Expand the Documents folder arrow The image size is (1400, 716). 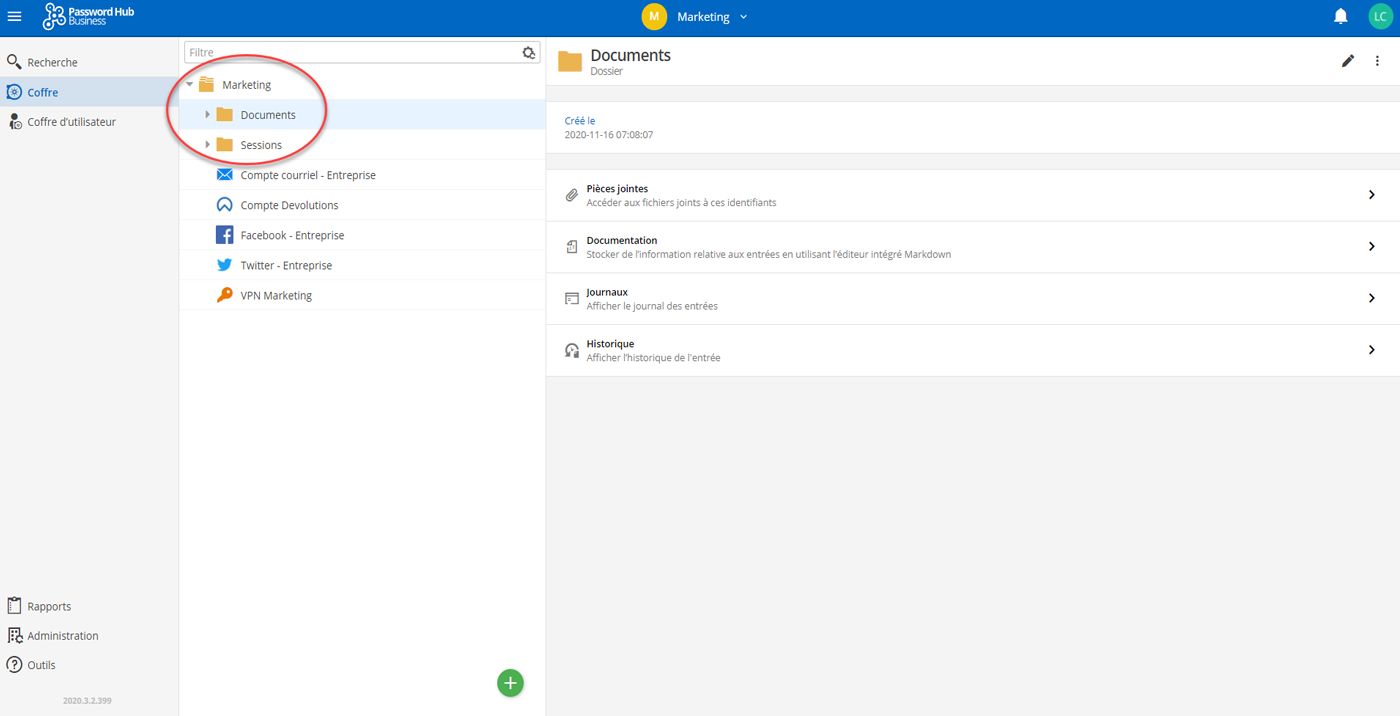tap(208, 115)
